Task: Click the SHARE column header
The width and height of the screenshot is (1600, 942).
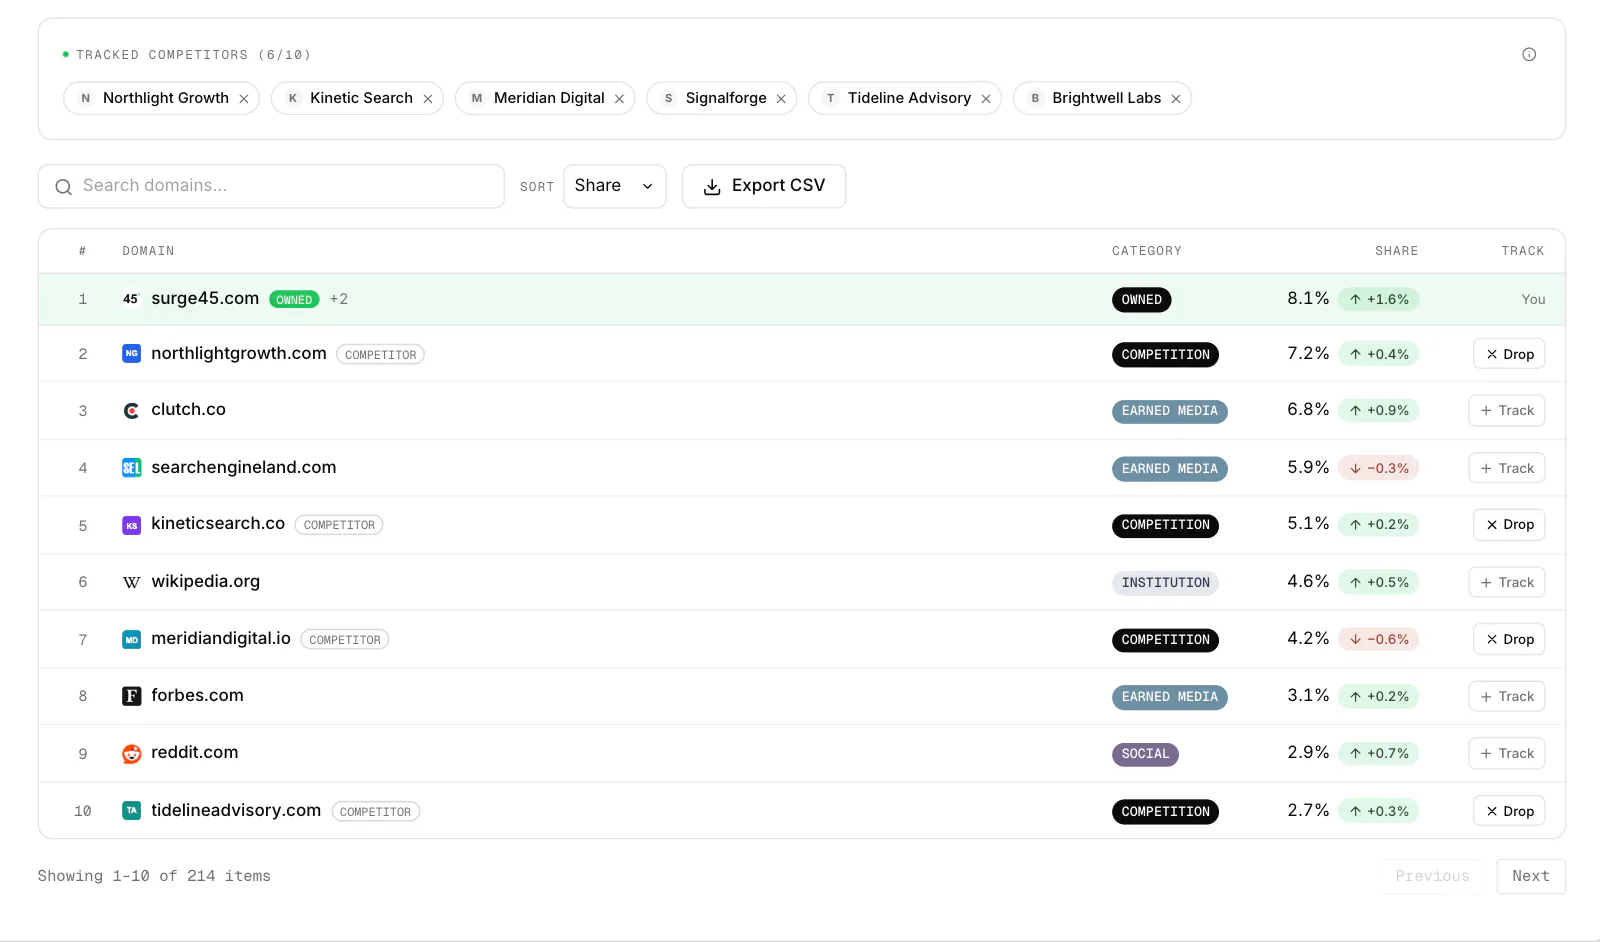Action: [x=1396, y=251]
